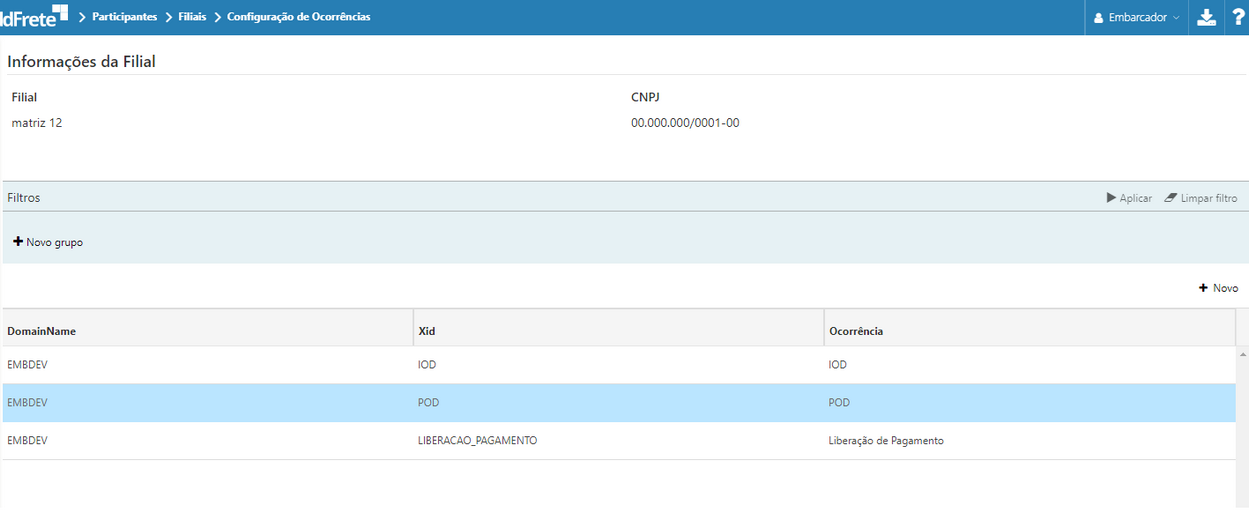
Task: Navigate to Filiais in the breadcrumb
Action: pos(192,17)
